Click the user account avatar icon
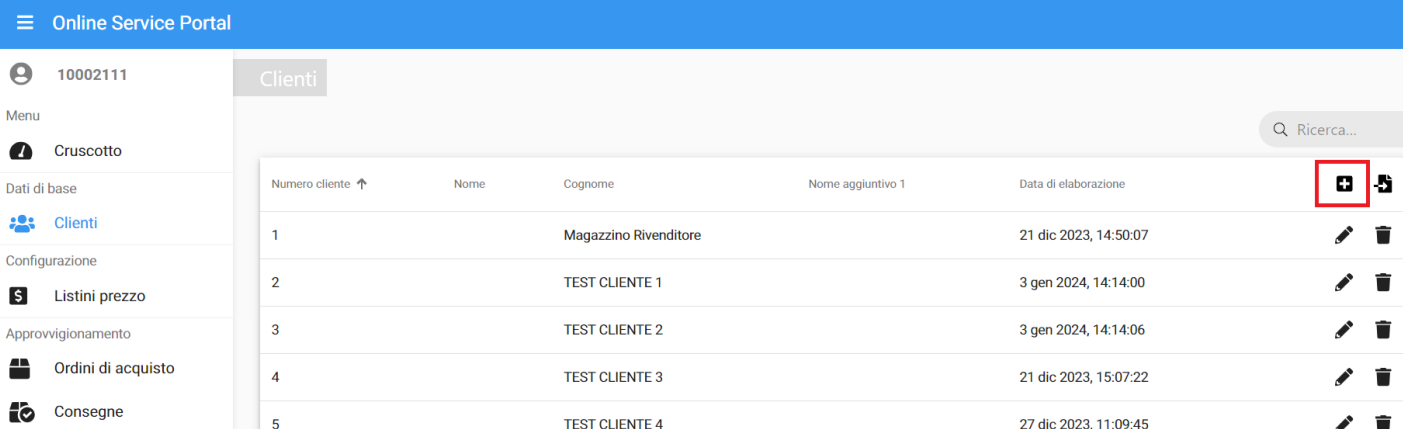 tap(21, 74)
